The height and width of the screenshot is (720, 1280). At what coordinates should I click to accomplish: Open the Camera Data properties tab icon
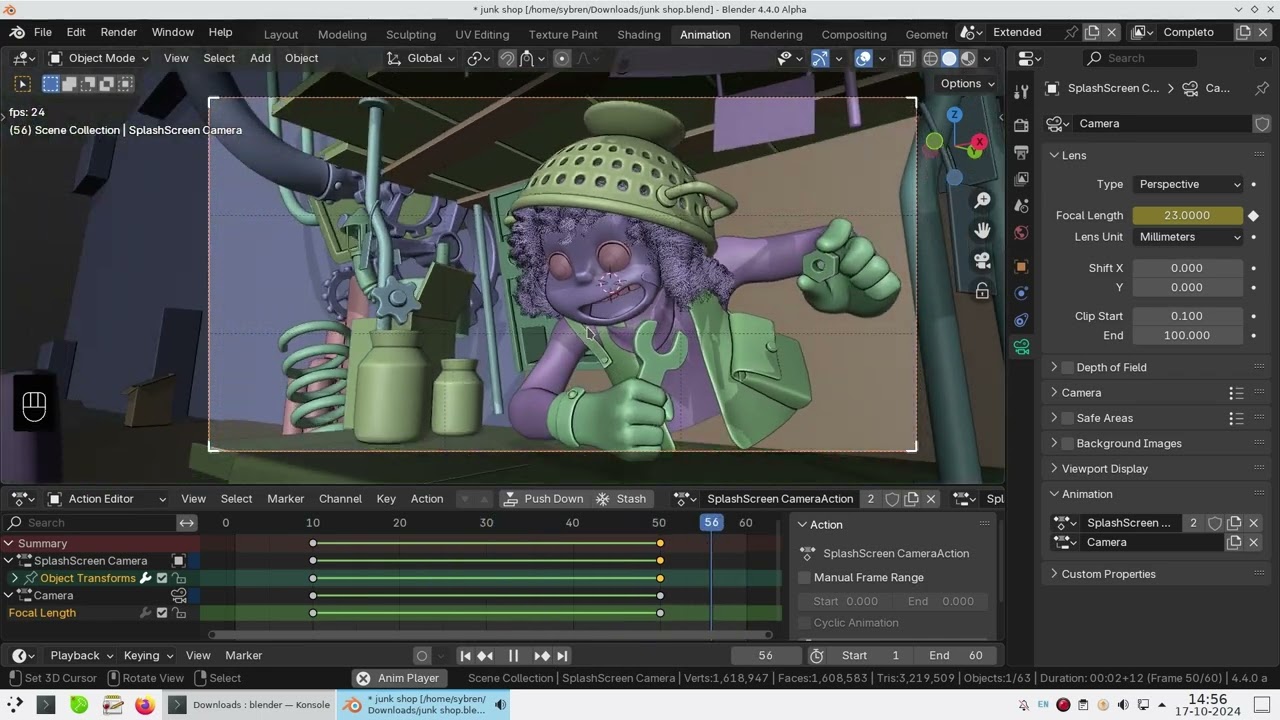1021,347
